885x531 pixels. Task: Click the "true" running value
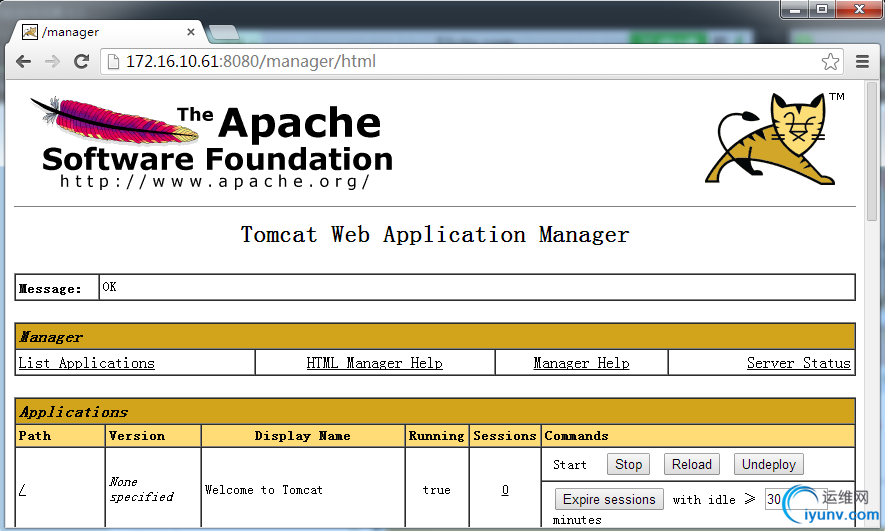(436, 490)
